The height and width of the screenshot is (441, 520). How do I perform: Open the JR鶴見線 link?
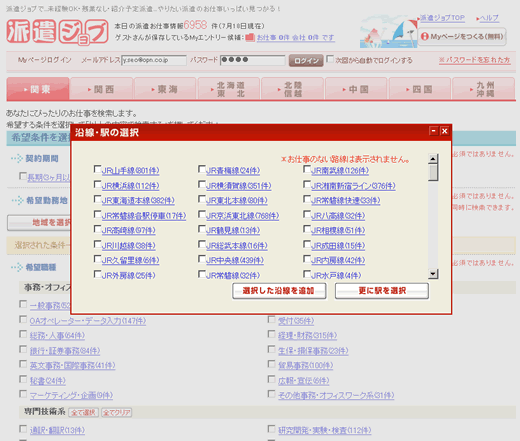pyautogui.click(x=233, y=231)
